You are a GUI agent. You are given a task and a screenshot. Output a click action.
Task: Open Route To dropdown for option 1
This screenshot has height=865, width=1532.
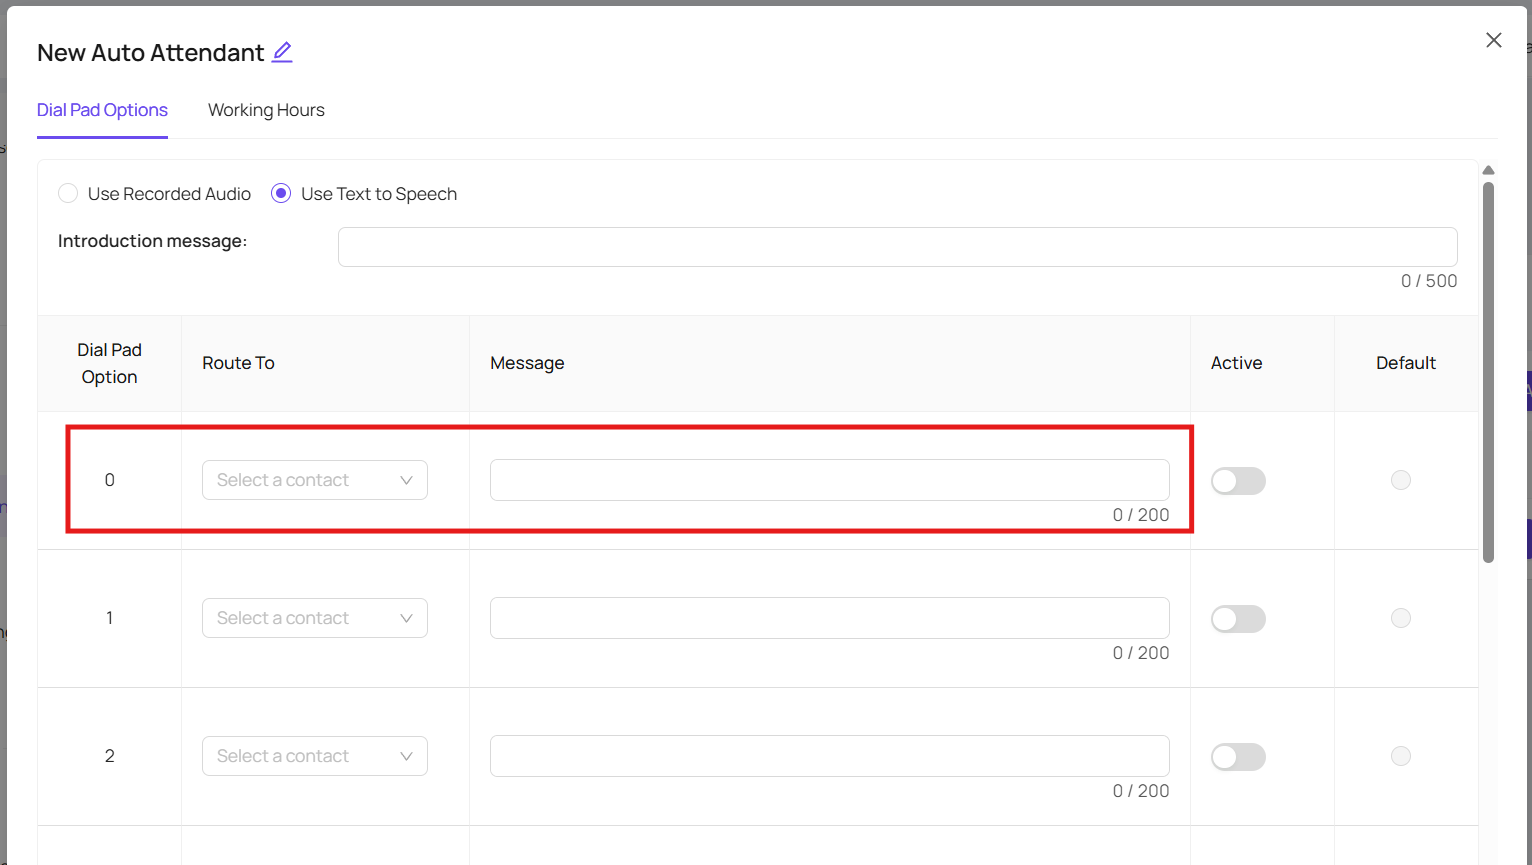click(x=315, y=618)
